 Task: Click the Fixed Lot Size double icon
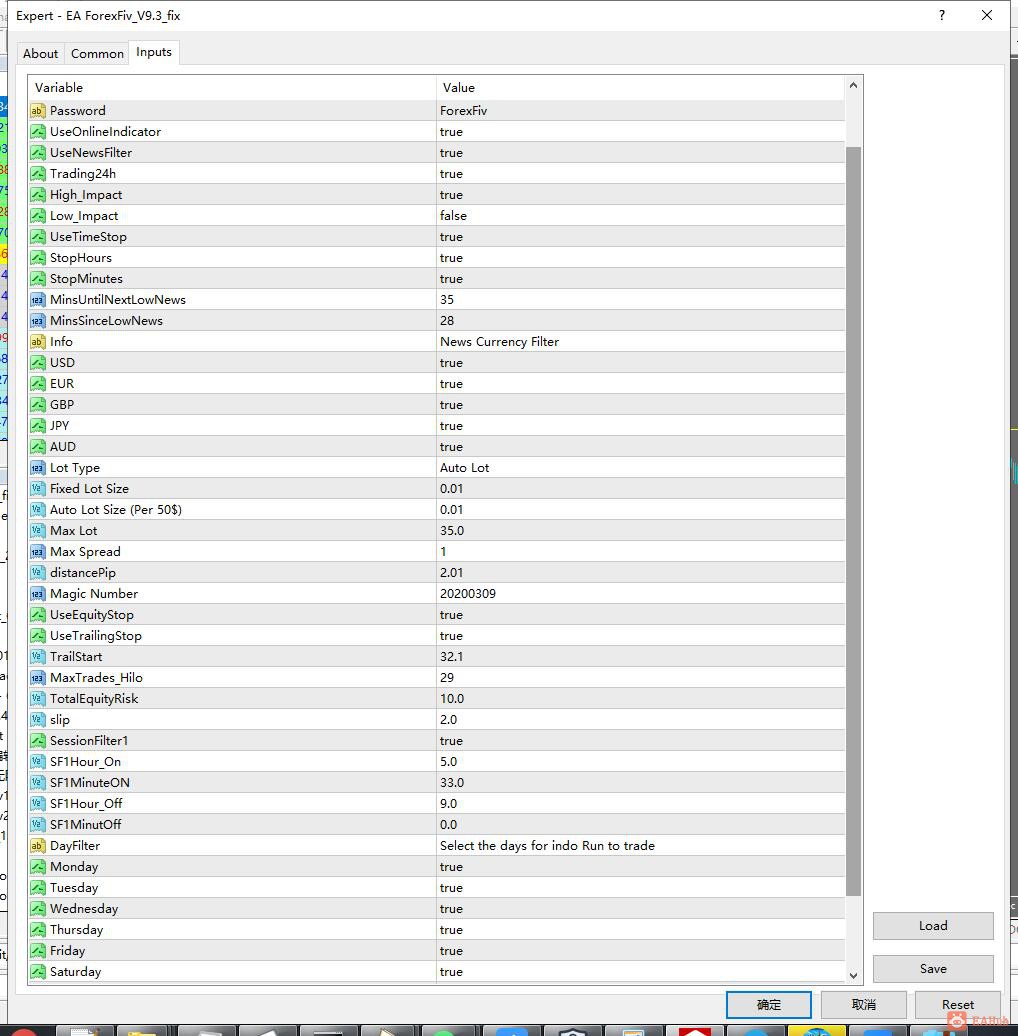tap(38, 489)
